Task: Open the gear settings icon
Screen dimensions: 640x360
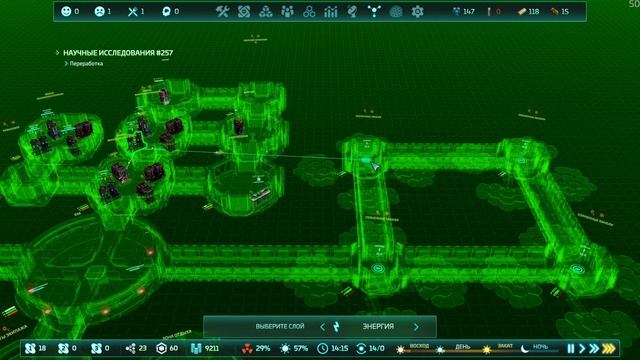Action: pyautogui.click(x=417, y=11)
